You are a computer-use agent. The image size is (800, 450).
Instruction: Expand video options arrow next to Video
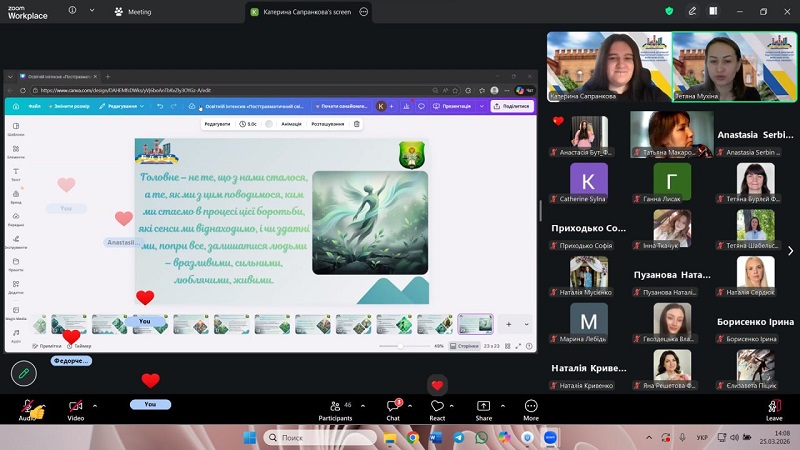pos(94,406)
